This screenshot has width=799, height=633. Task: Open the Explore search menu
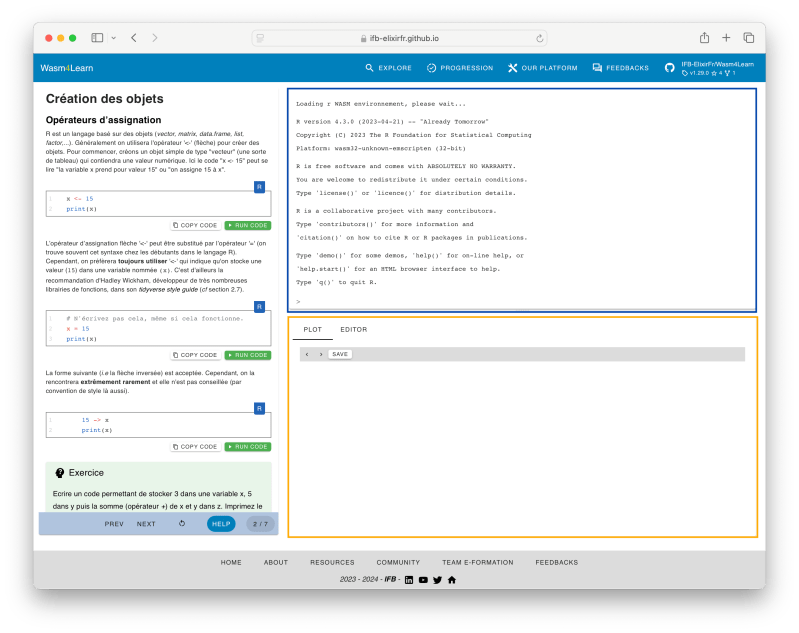(388, 68)
